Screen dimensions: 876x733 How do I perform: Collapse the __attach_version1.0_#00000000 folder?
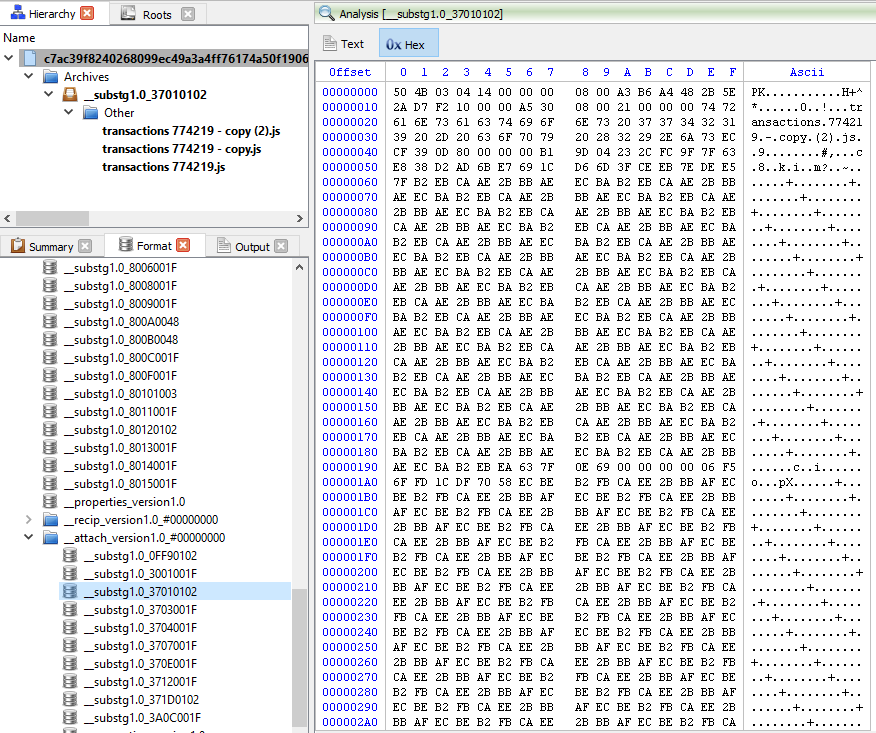pyautogui.click(x=29, y=537)
